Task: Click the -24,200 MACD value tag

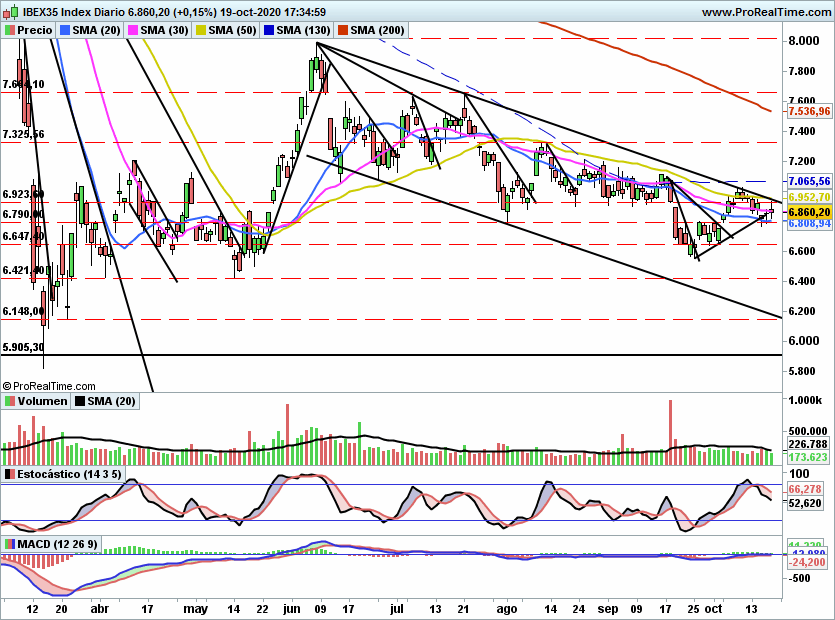Action: coord(807,562)
